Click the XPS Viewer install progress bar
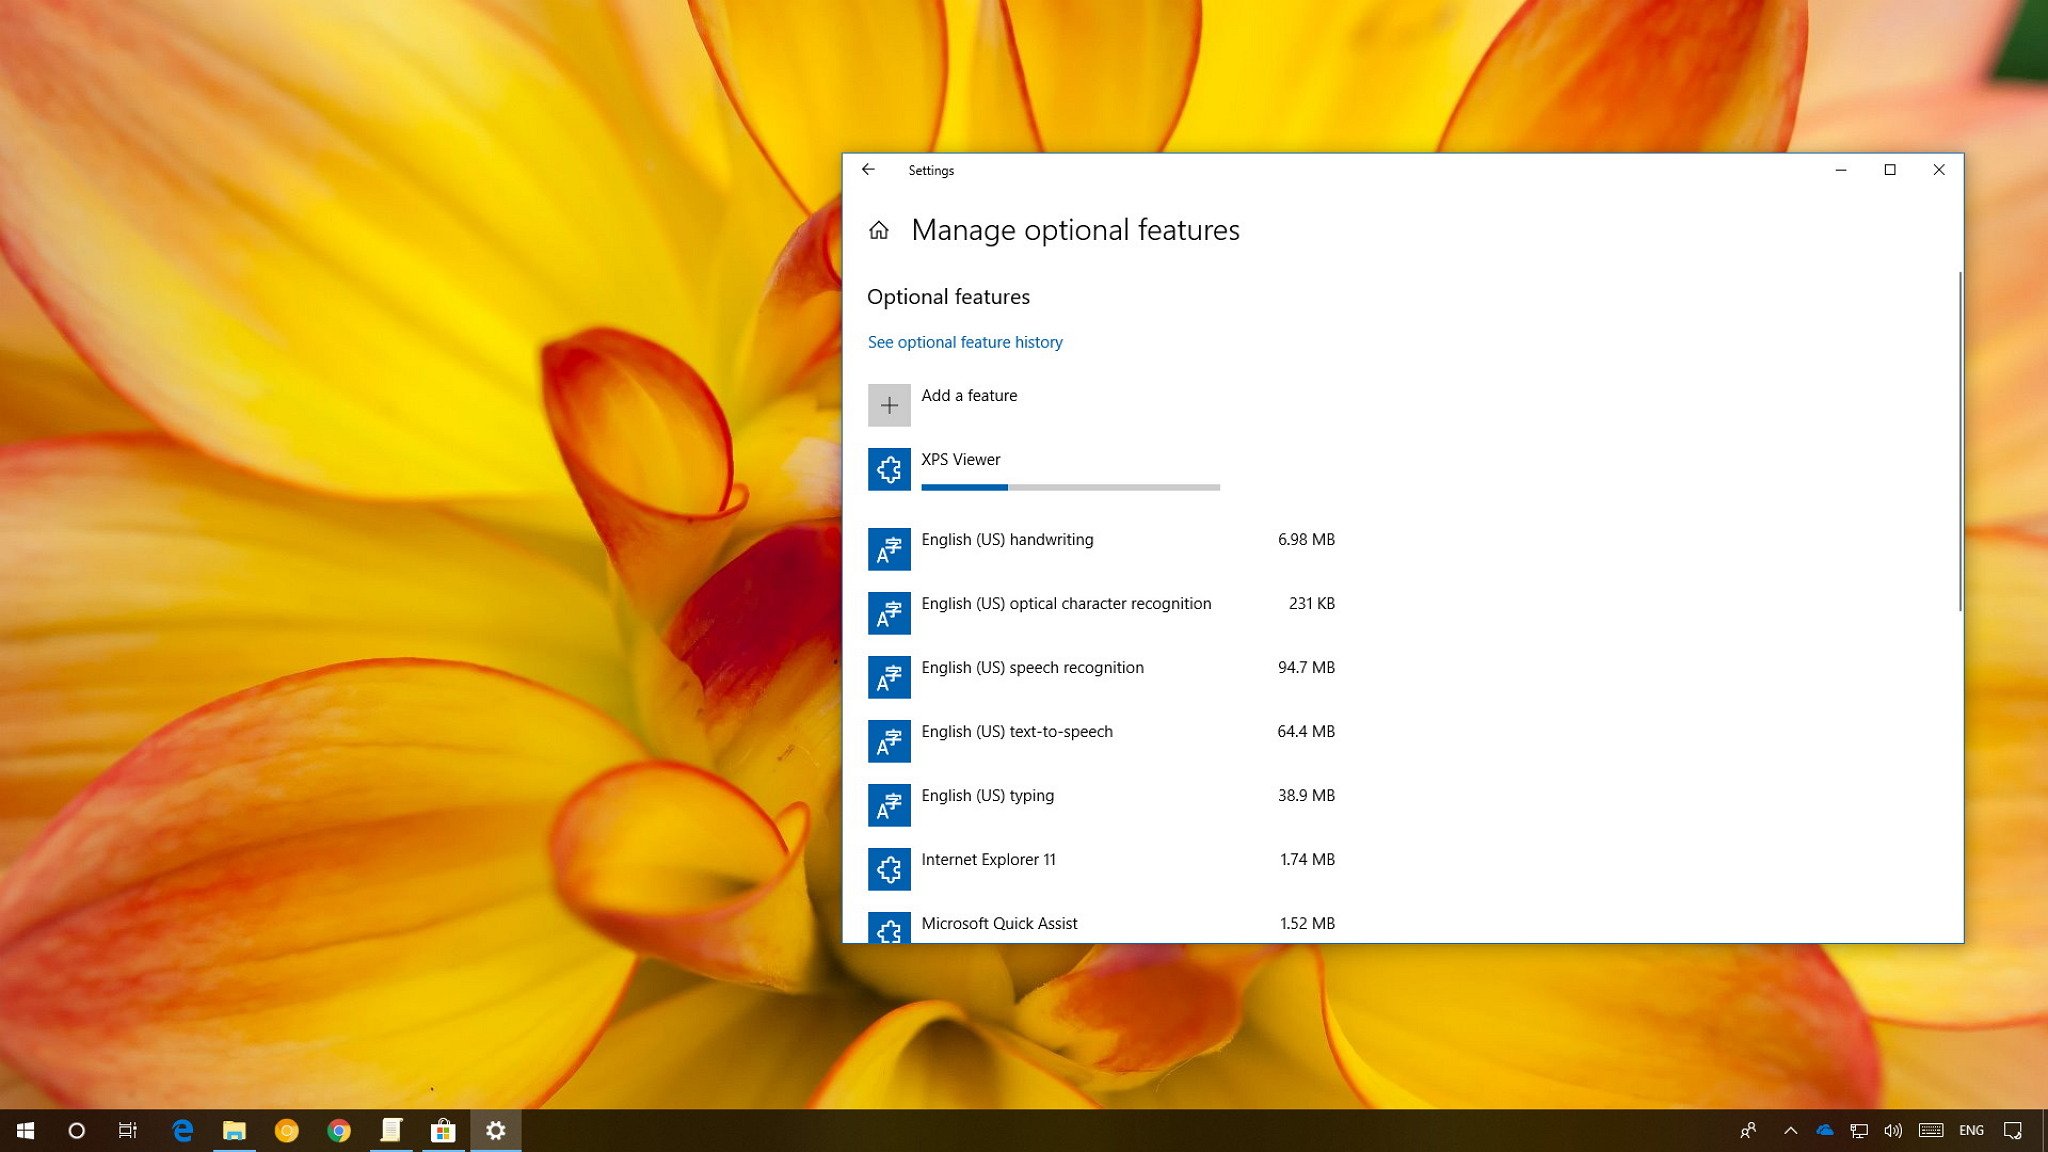The image size is (2048, 1152). coord(1070,487)
